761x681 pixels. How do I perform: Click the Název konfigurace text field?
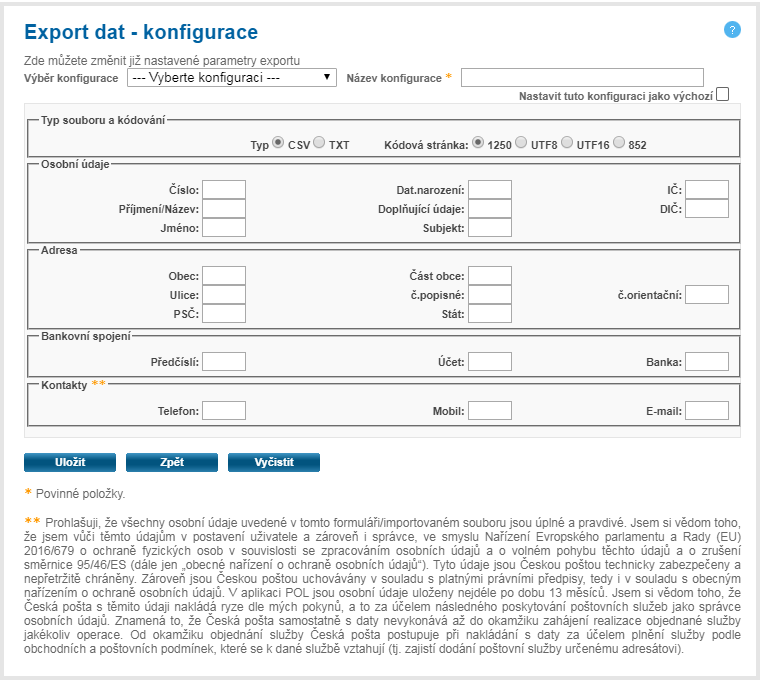pos(582,77)
